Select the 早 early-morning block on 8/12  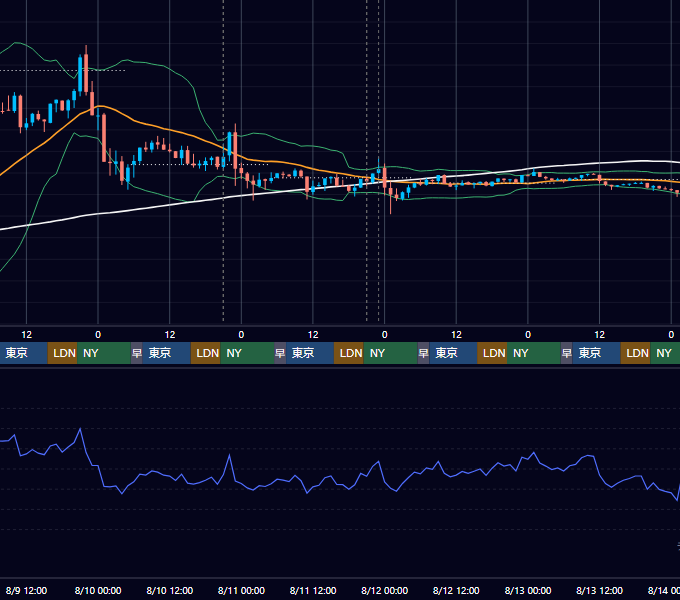423,353
